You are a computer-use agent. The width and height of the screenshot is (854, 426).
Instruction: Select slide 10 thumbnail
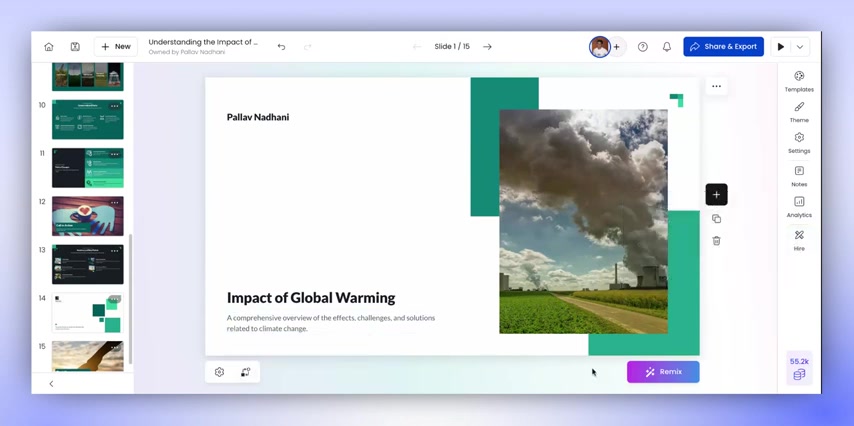pyautogui.click(x=88, y=119)
